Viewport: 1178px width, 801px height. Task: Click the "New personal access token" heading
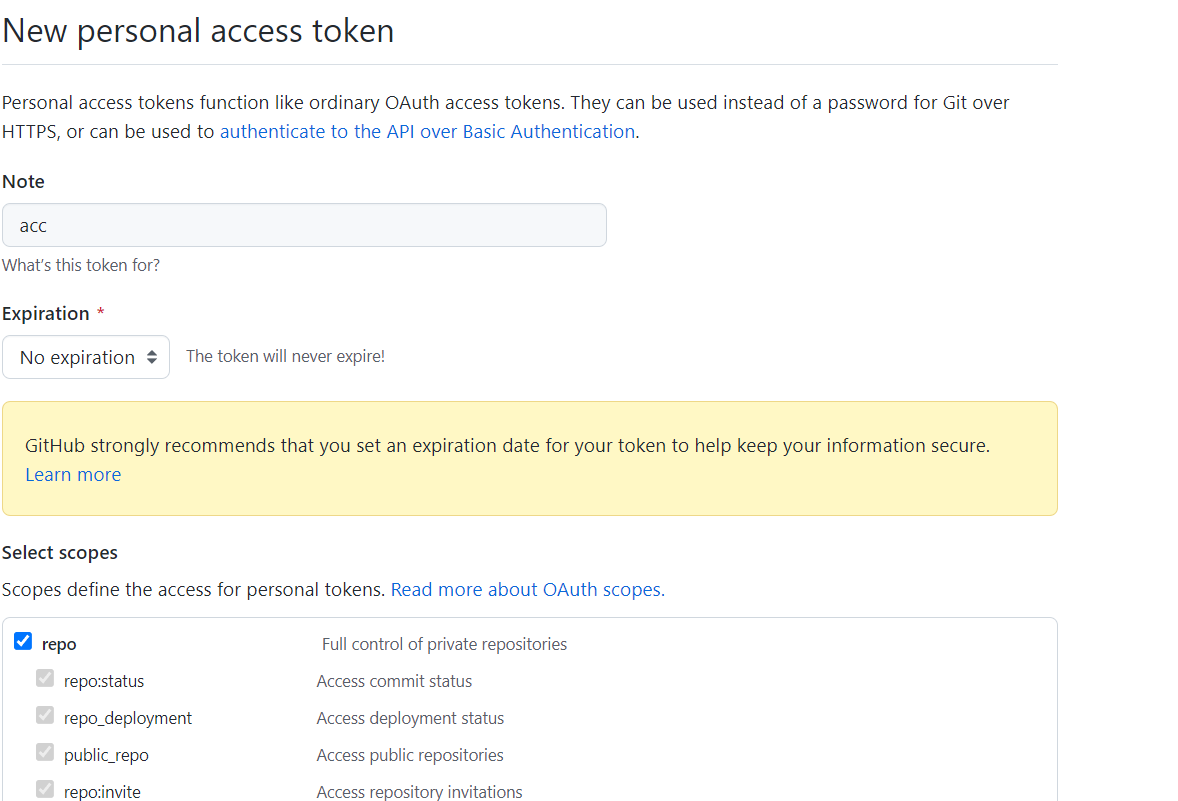pyautogui.click(x=198, y=31)
